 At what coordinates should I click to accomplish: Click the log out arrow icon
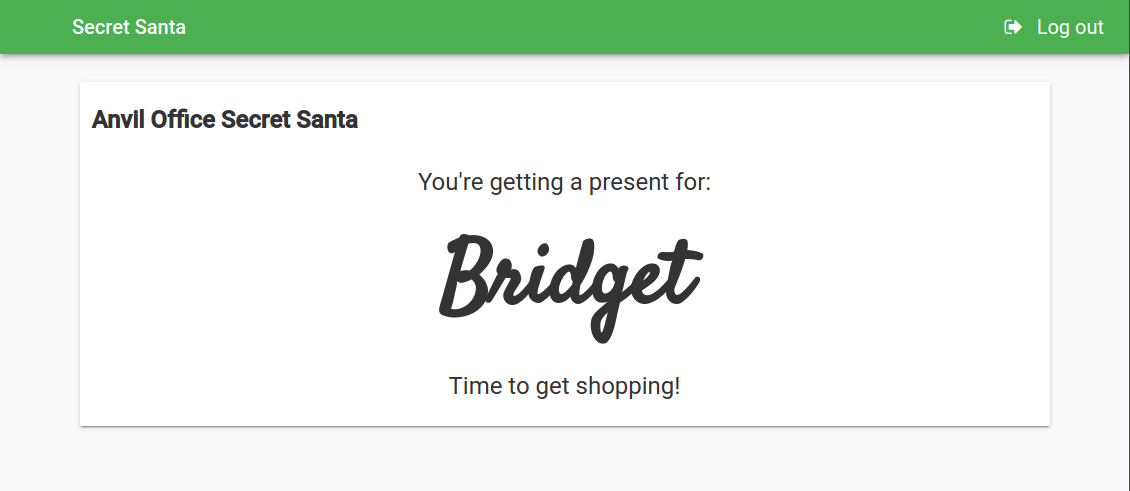[x=1013, y=27]
